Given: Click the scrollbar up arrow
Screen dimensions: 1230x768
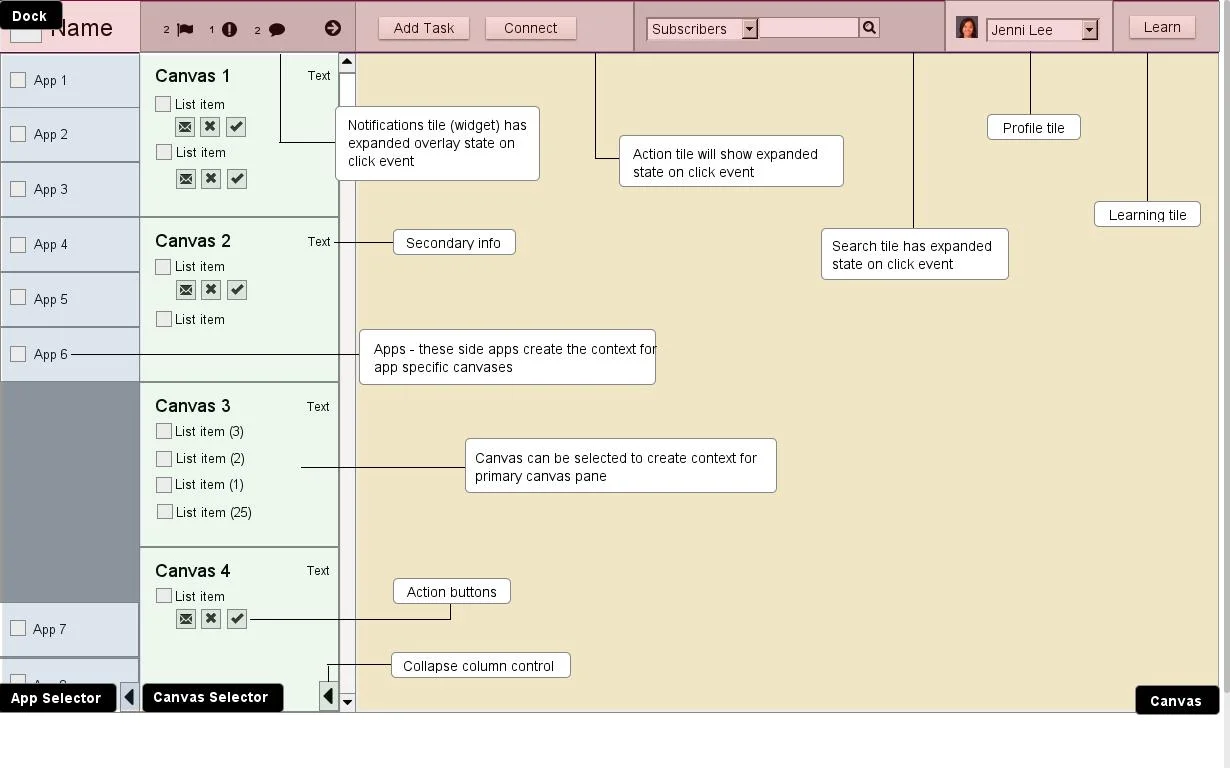Looking at the screenshot, I should coord(346,61).
